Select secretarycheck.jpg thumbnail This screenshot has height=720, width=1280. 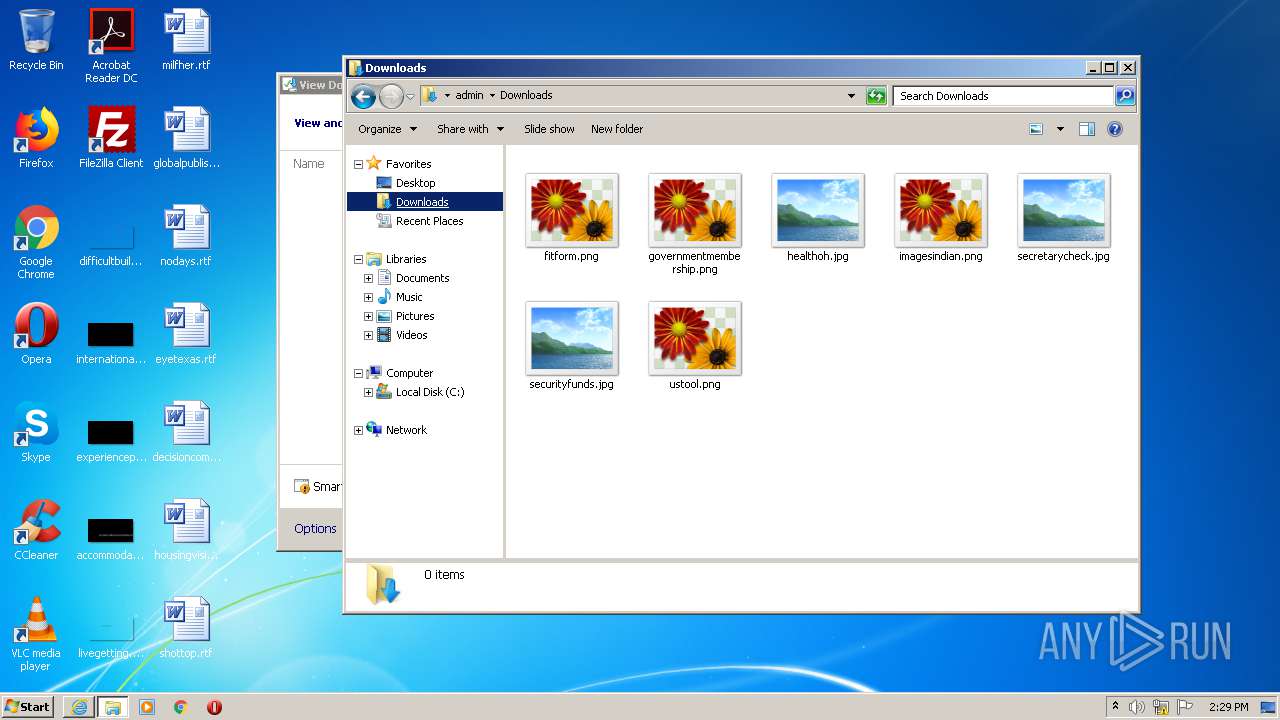[x=1064, y=217]
